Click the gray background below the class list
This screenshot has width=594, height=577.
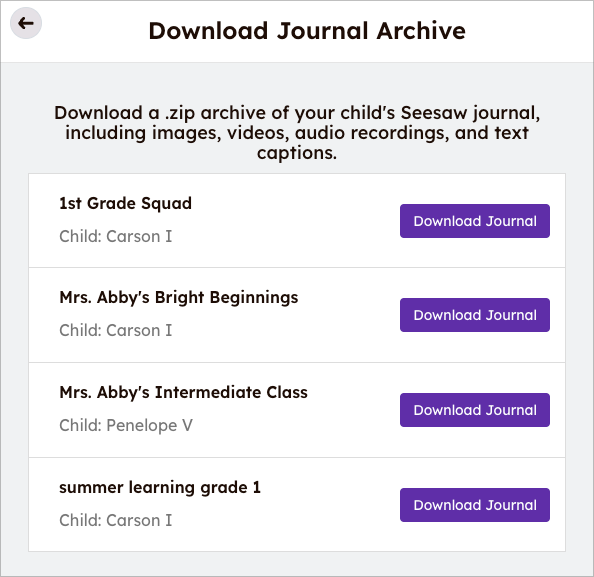[x=297, y=564]
